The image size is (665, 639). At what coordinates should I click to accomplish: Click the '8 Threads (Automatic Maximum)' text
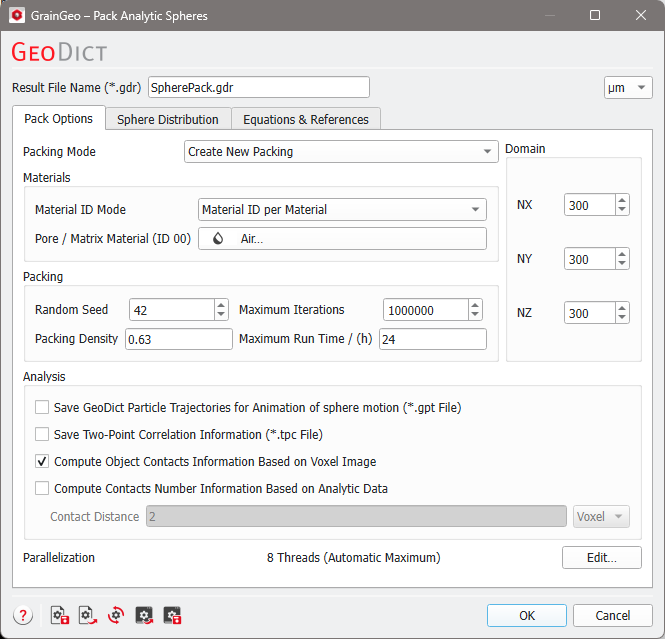click(x=354, y=558)
